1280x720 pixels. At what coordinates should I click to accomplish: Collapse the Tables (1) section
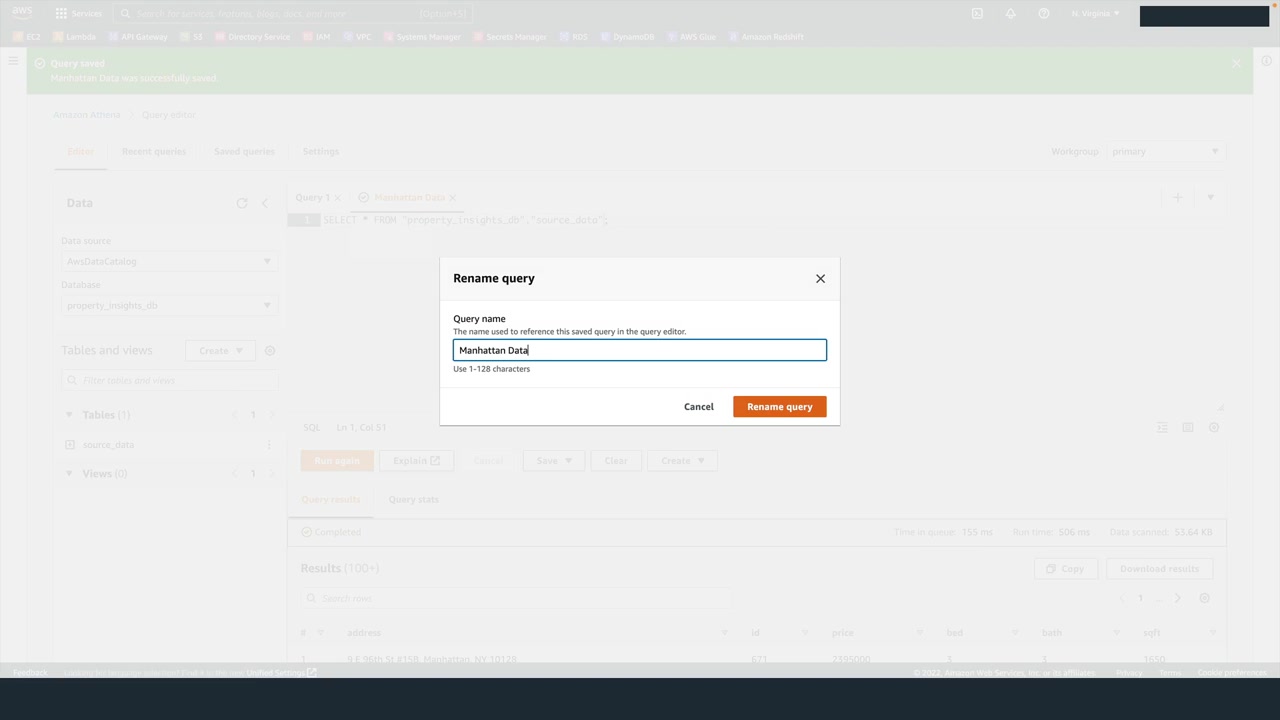(69, 415)
